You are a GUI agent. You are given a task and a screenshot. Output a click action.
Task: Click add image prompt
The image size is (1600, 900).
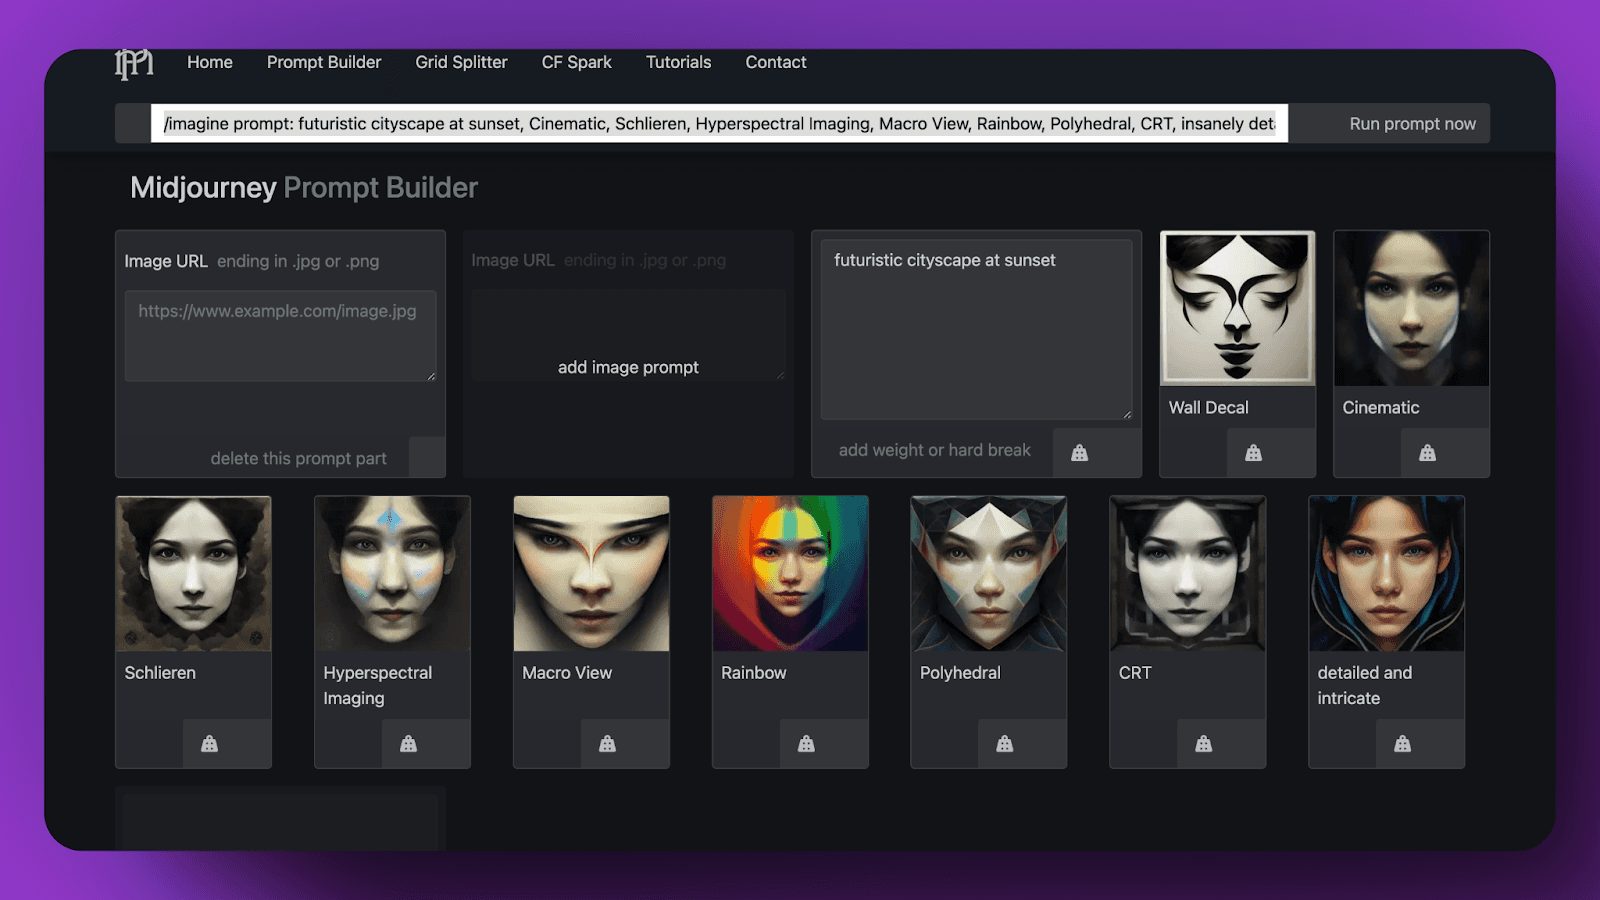click(628, 367)
